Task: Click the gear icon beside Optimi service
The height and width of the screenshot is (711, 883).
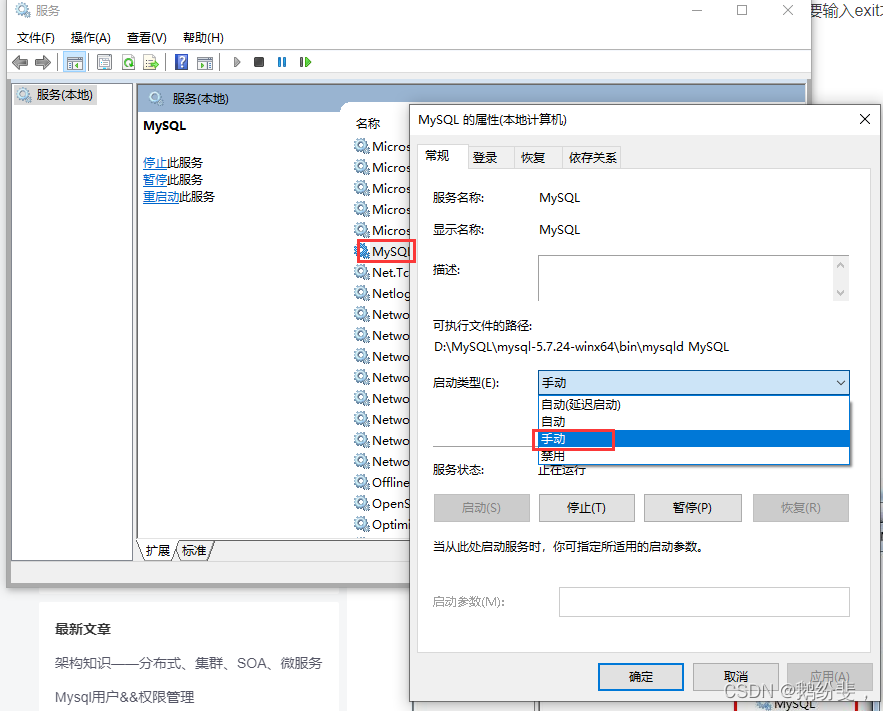Action: tap(362, 524)
